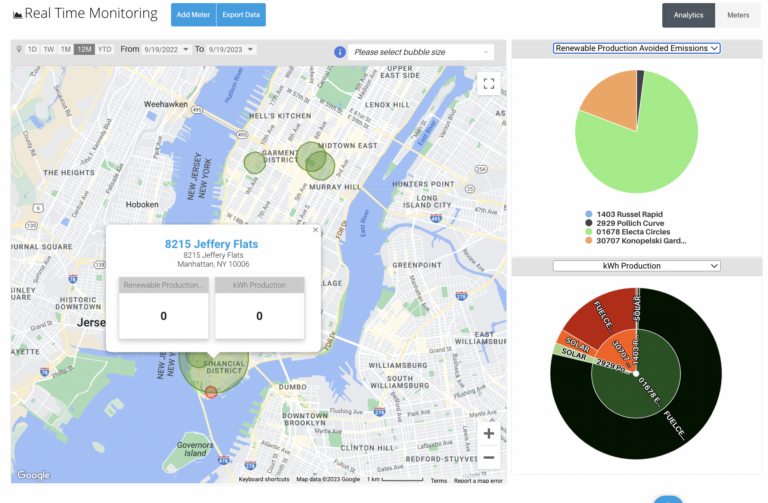Open Renewable Production Avoided Emissions dropdown
The height and width of the screenshot is (503, 768).
(x=636, y=48)
